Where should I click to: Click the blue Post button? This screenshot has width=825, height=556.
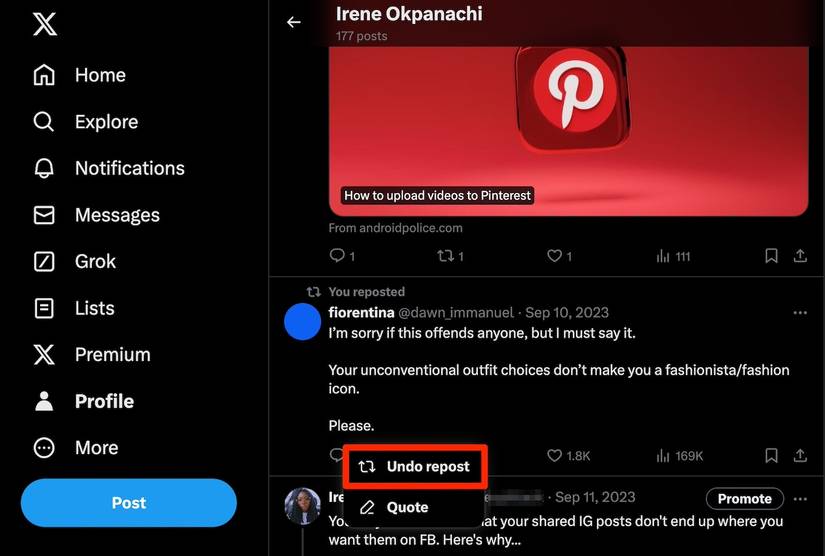point(129,502)
